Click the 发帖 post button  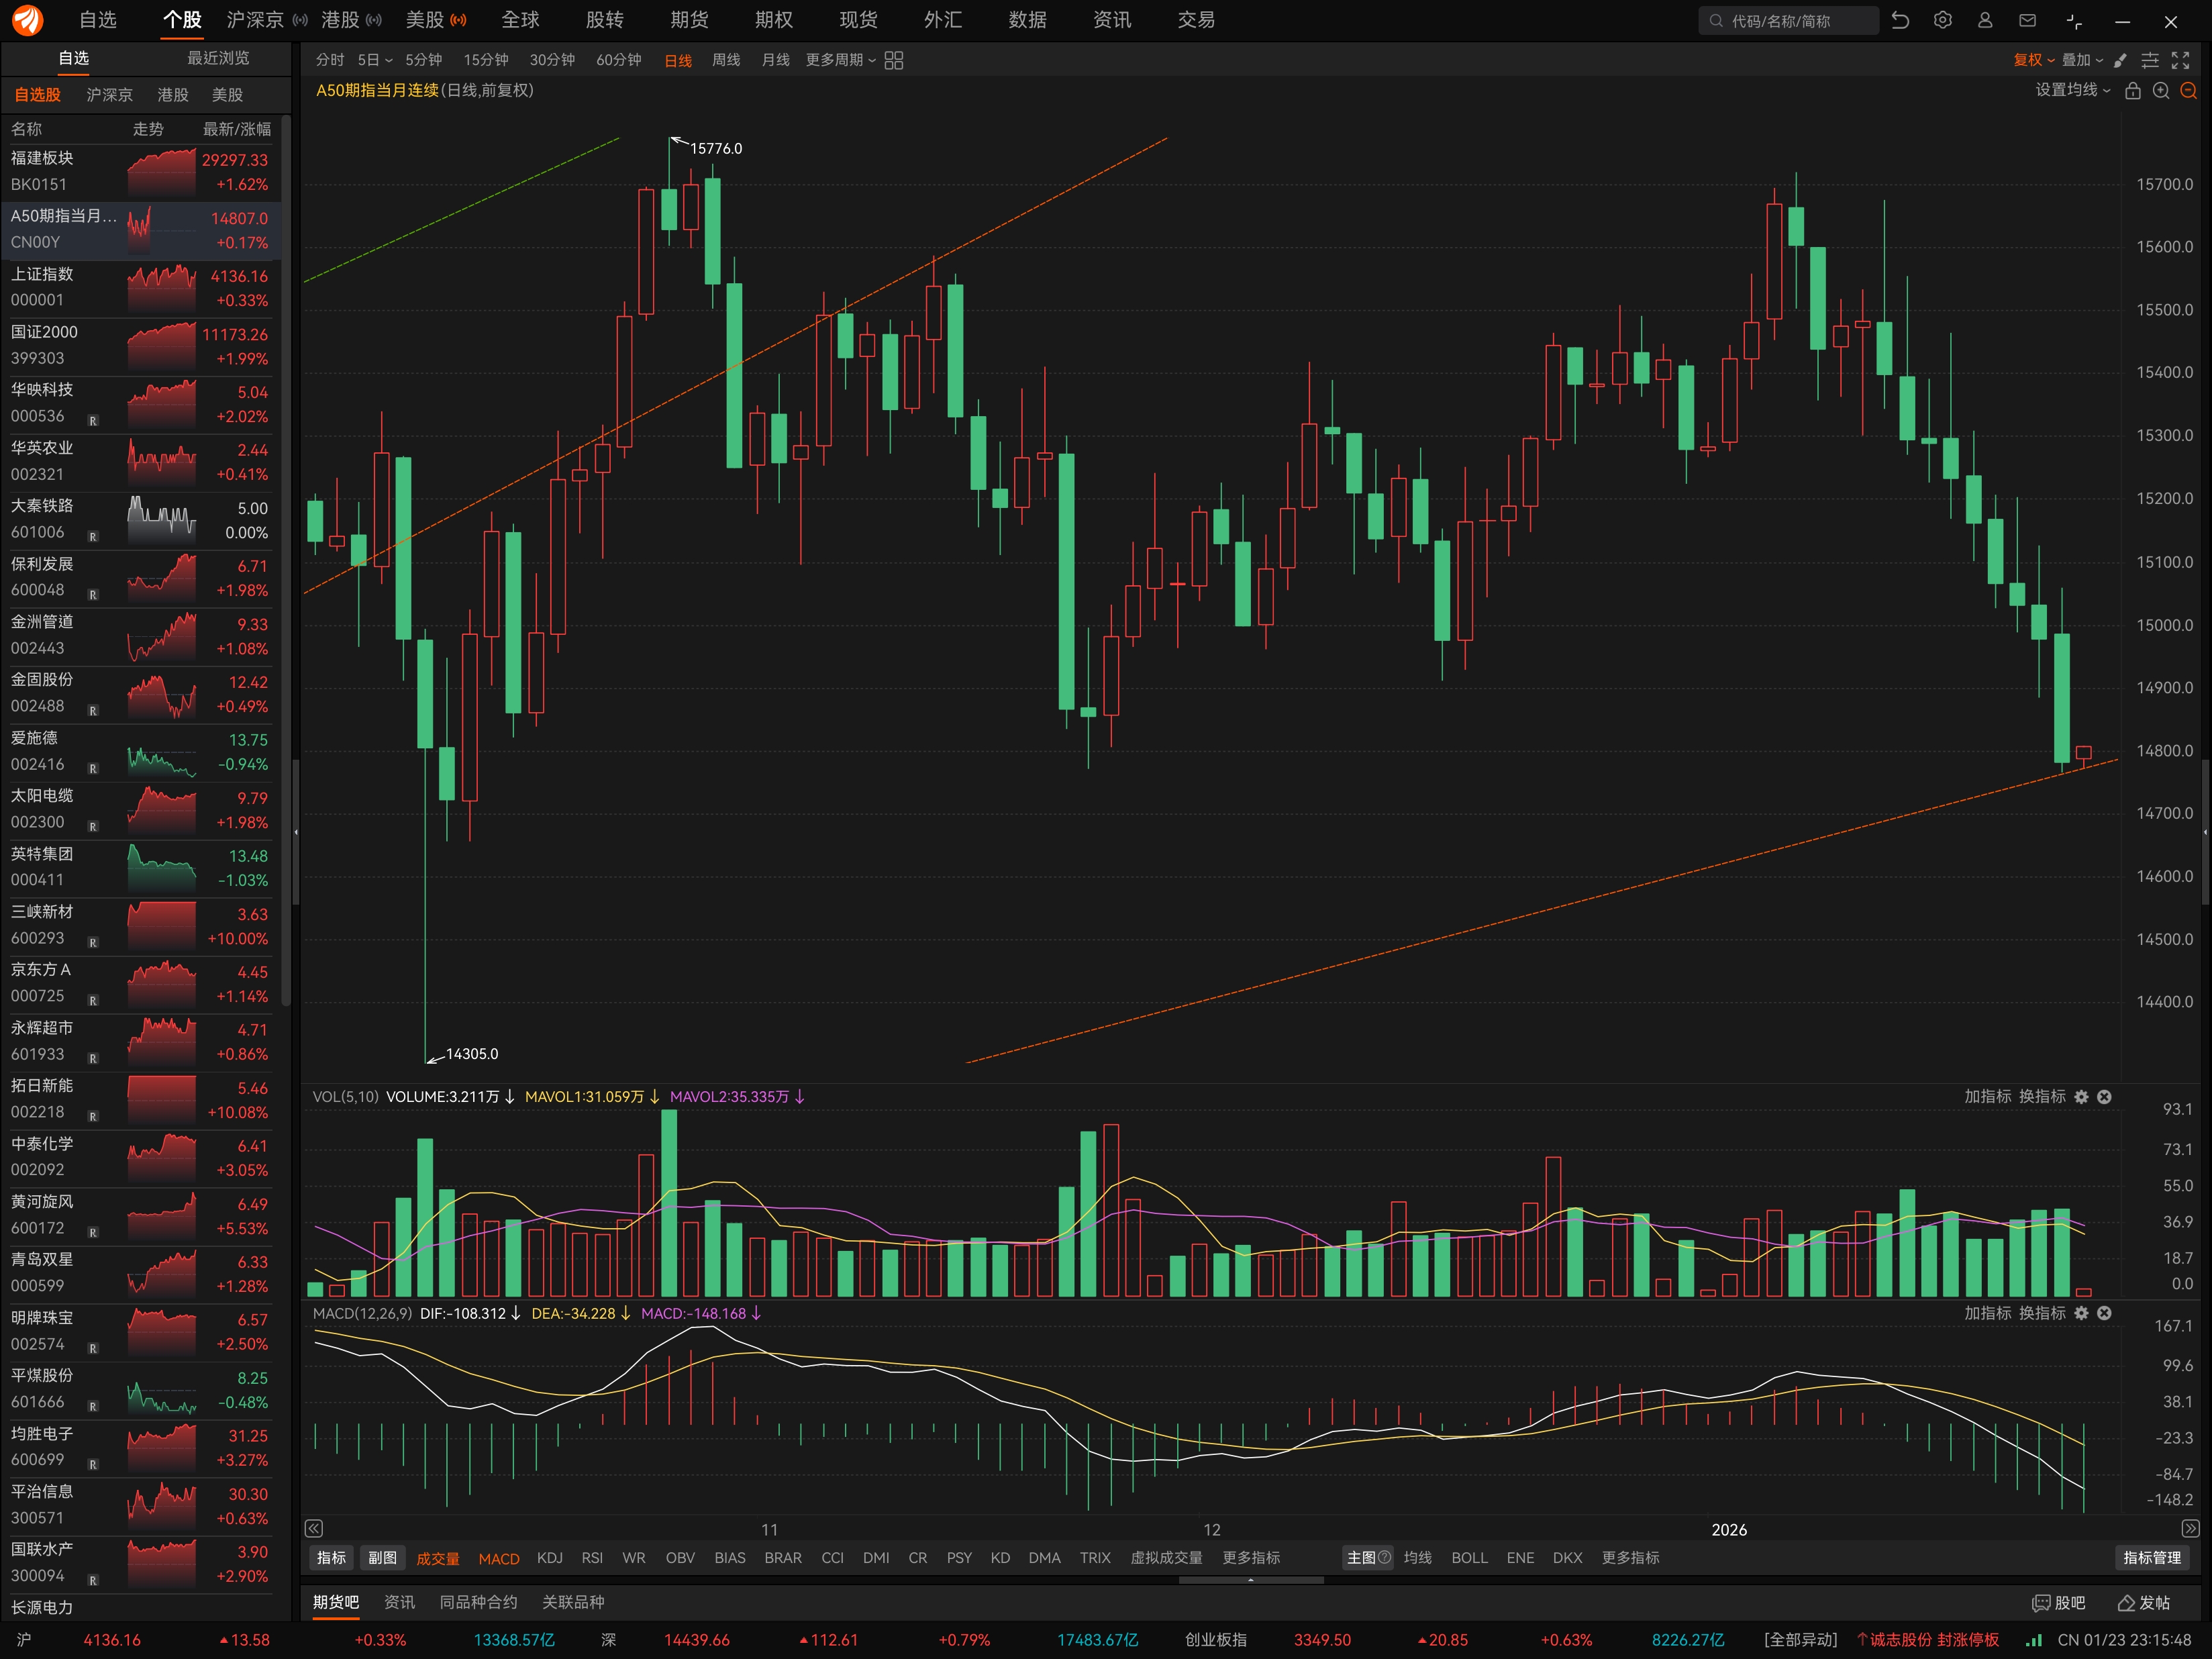pyautogui.click(x=2143, y=1602)
